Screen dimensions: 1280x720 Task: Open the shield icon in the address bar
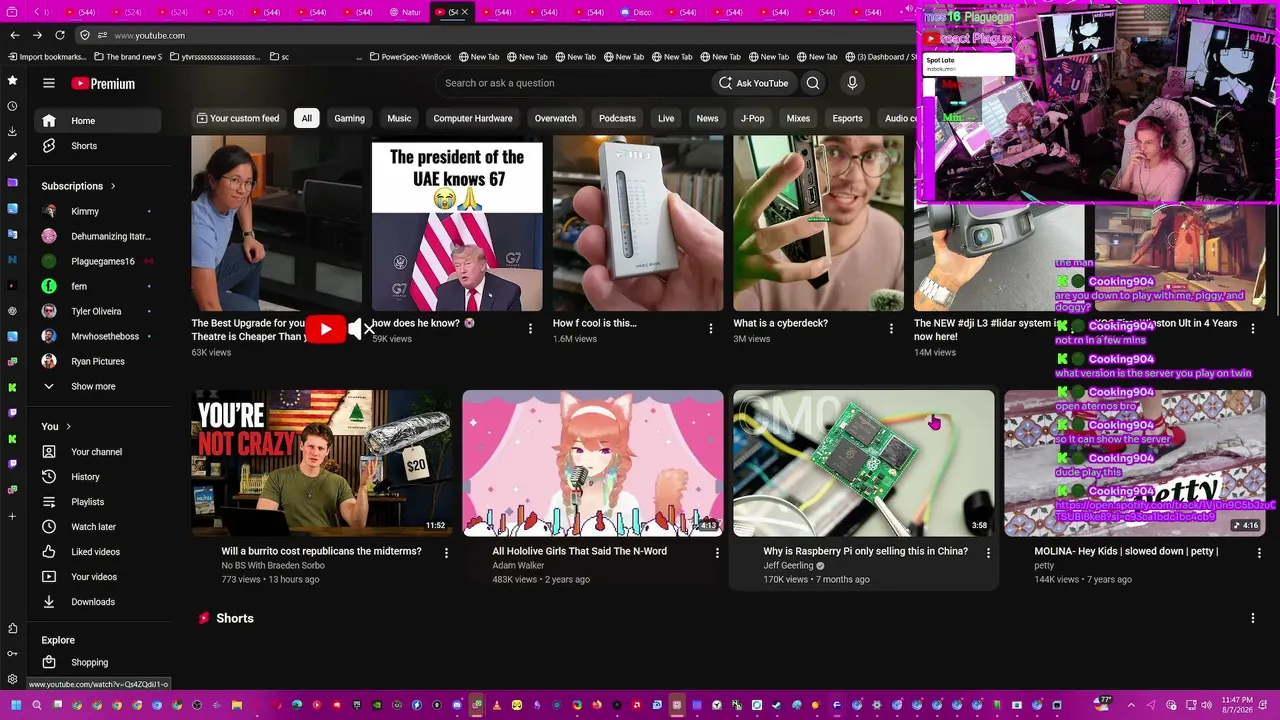click(x=85, y=35)
